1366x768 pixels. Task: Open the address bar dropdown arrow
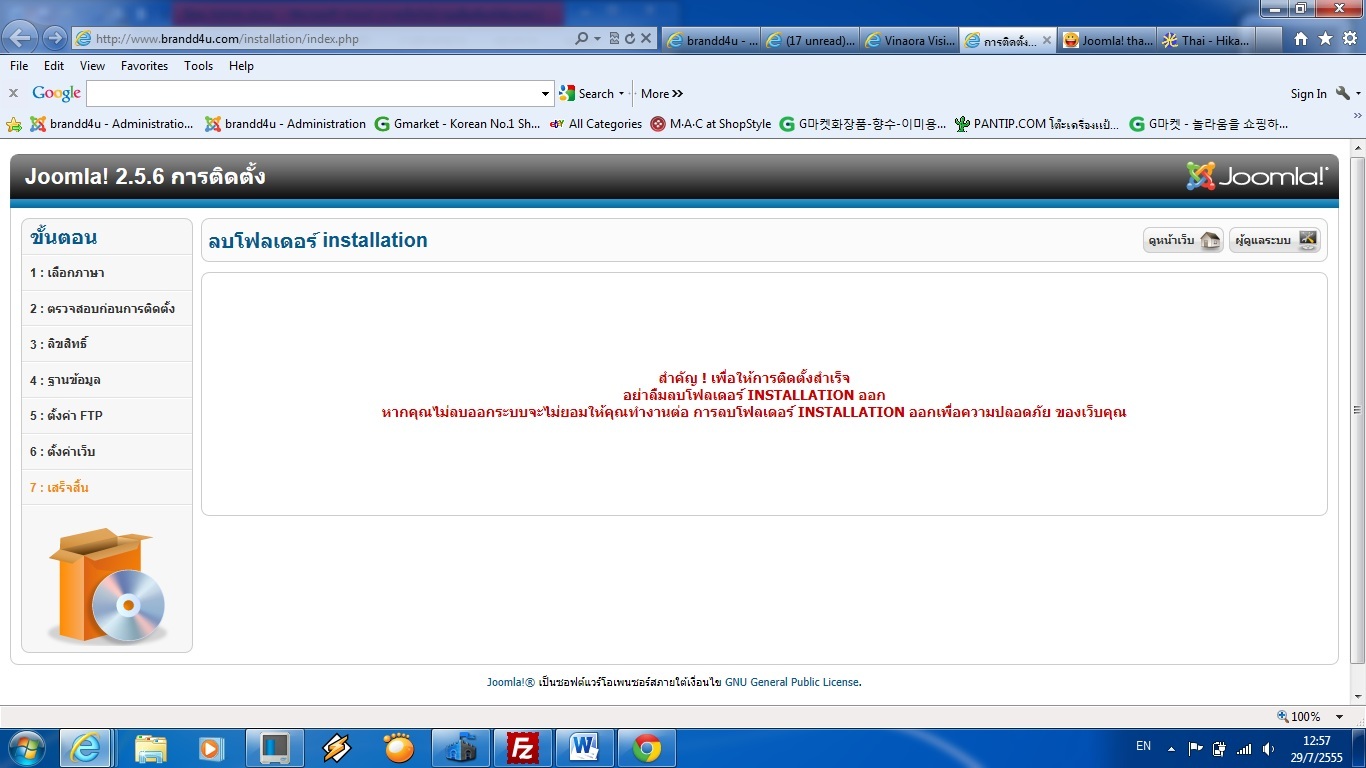598,39
